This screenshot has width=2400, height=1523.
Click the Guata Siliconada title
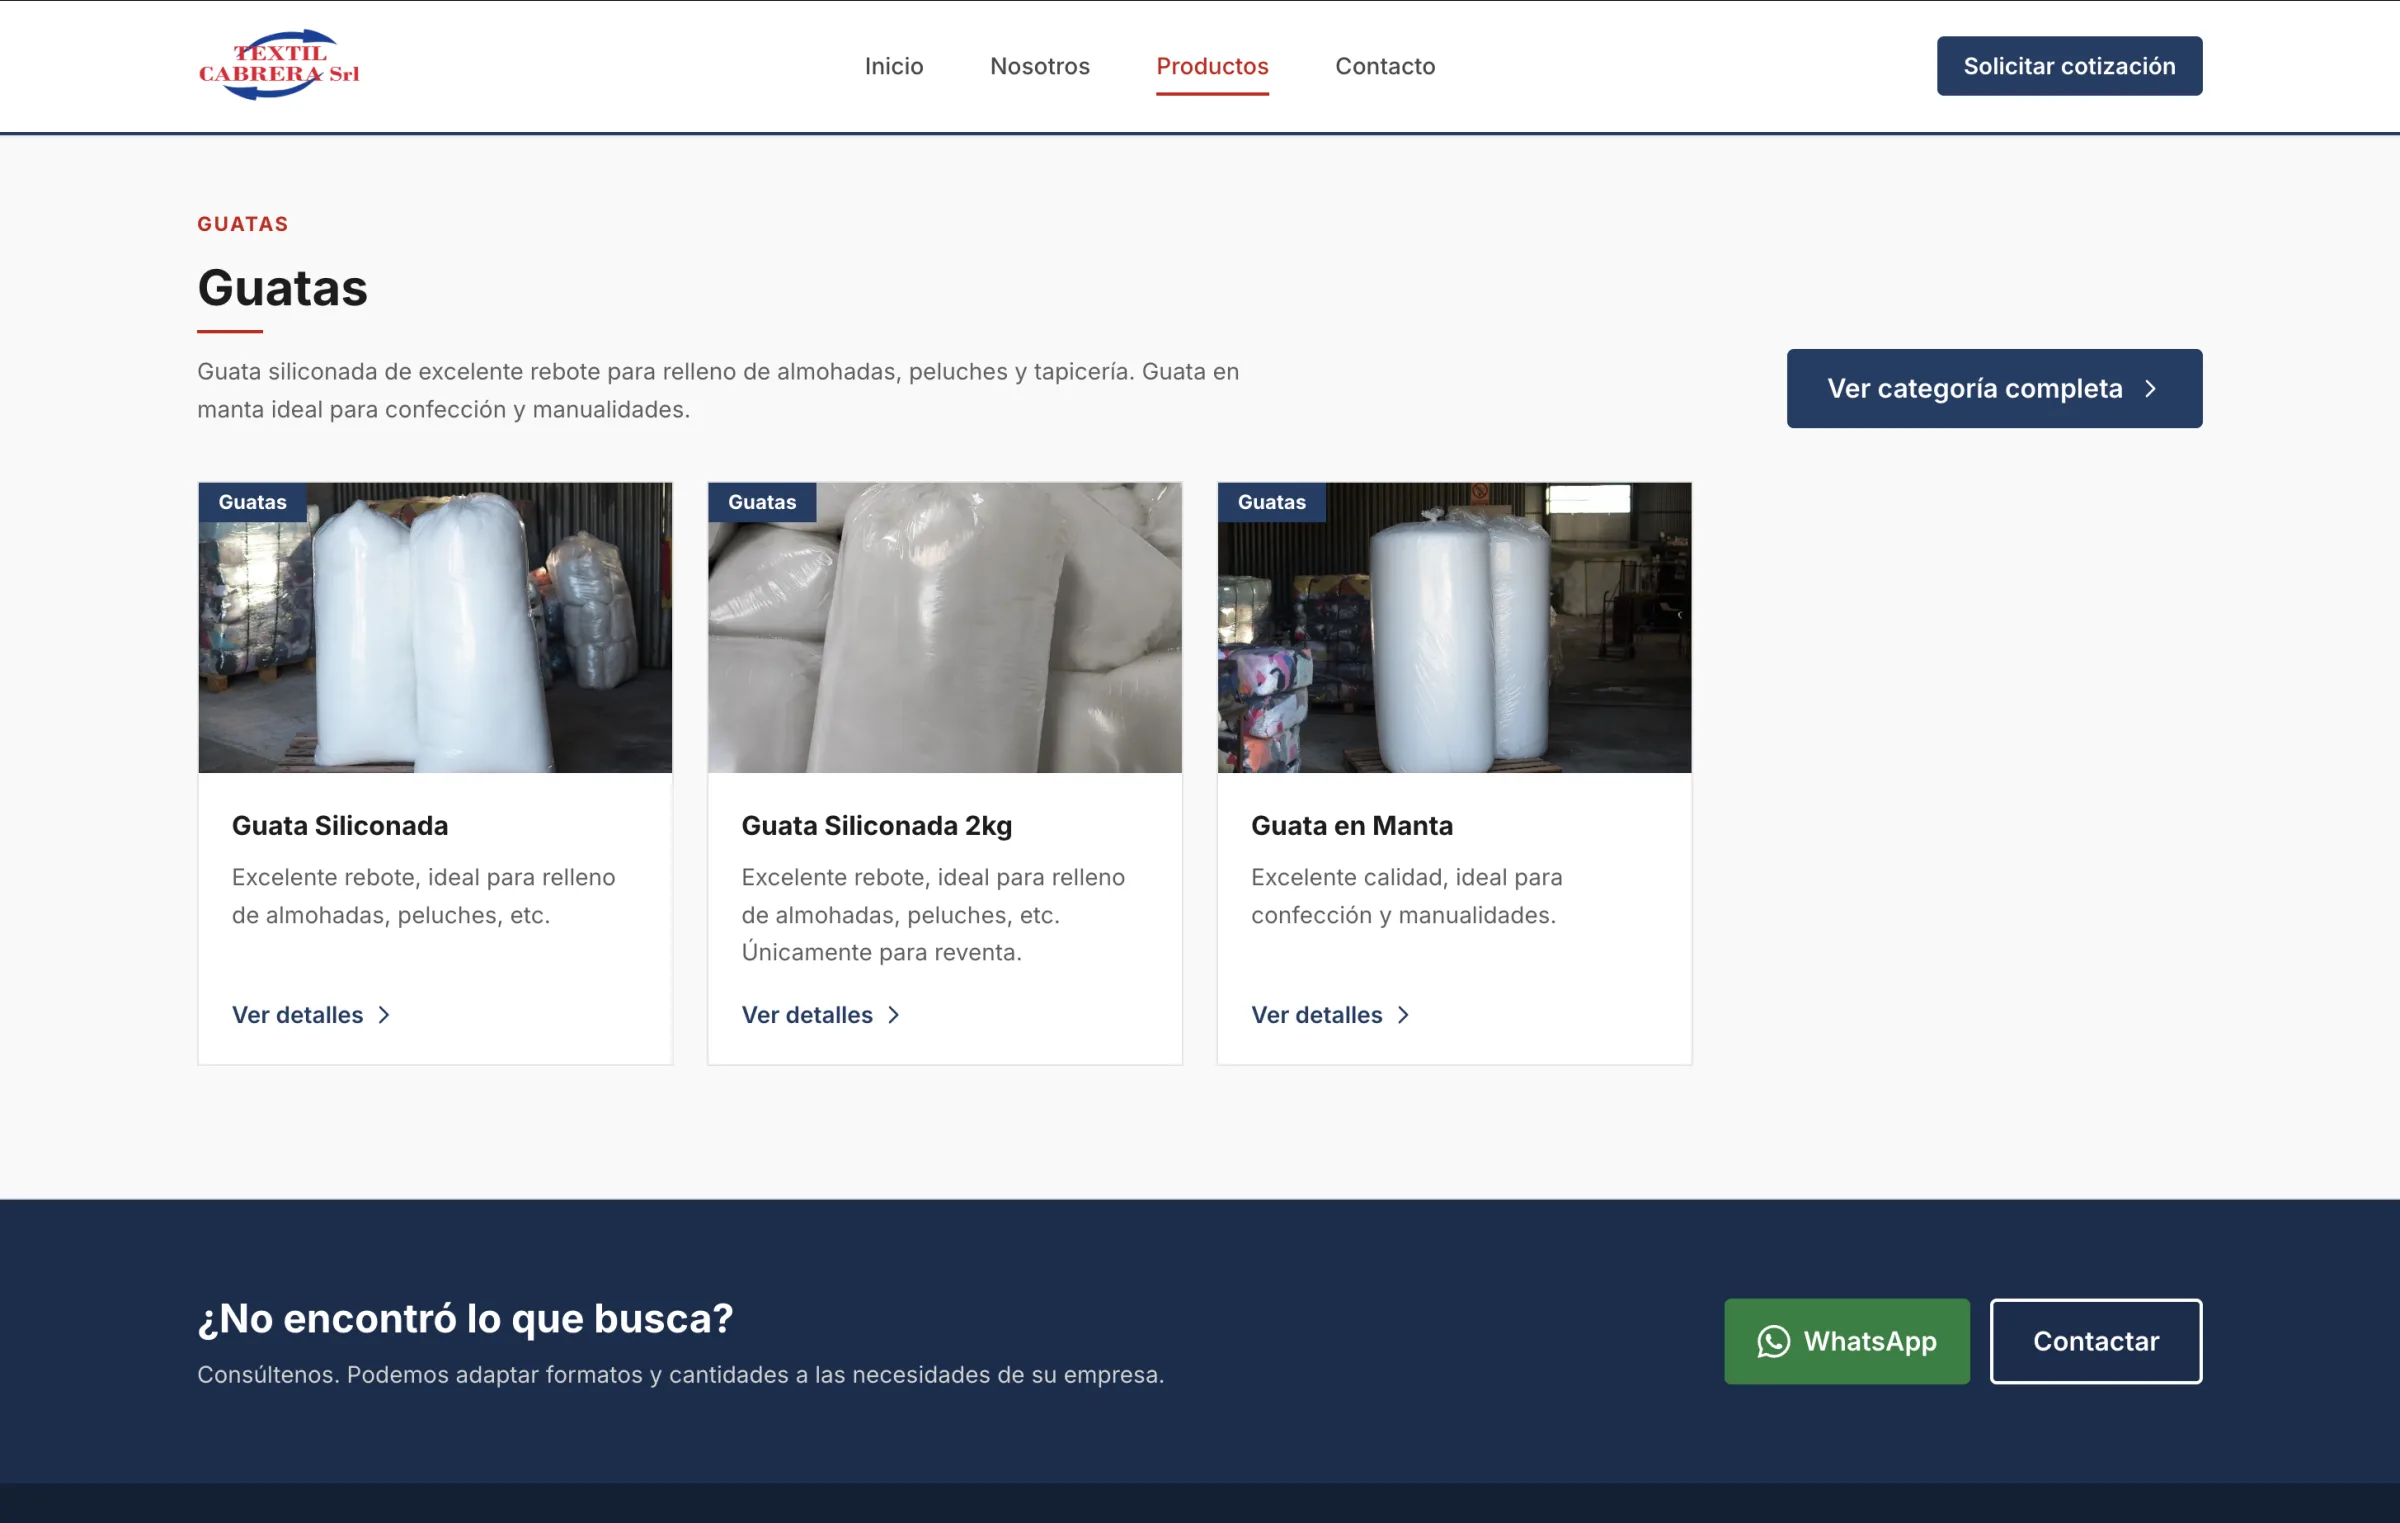point(340,826)
